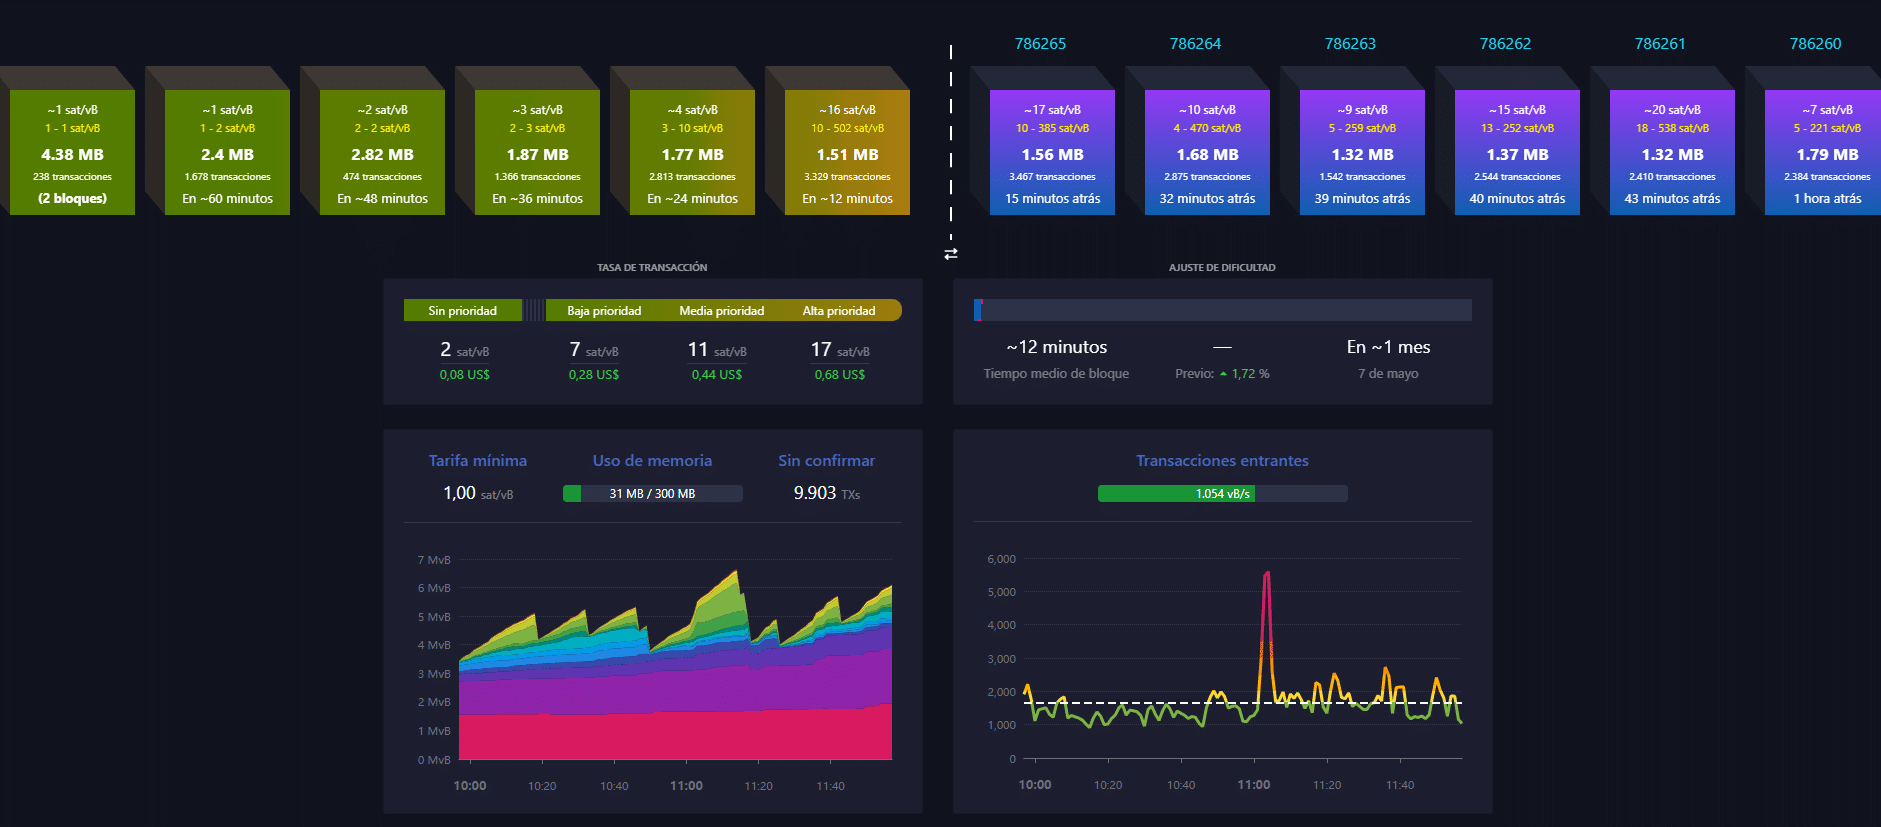Click block height link 786265
1881x827 pixels.
(1040, 44)
